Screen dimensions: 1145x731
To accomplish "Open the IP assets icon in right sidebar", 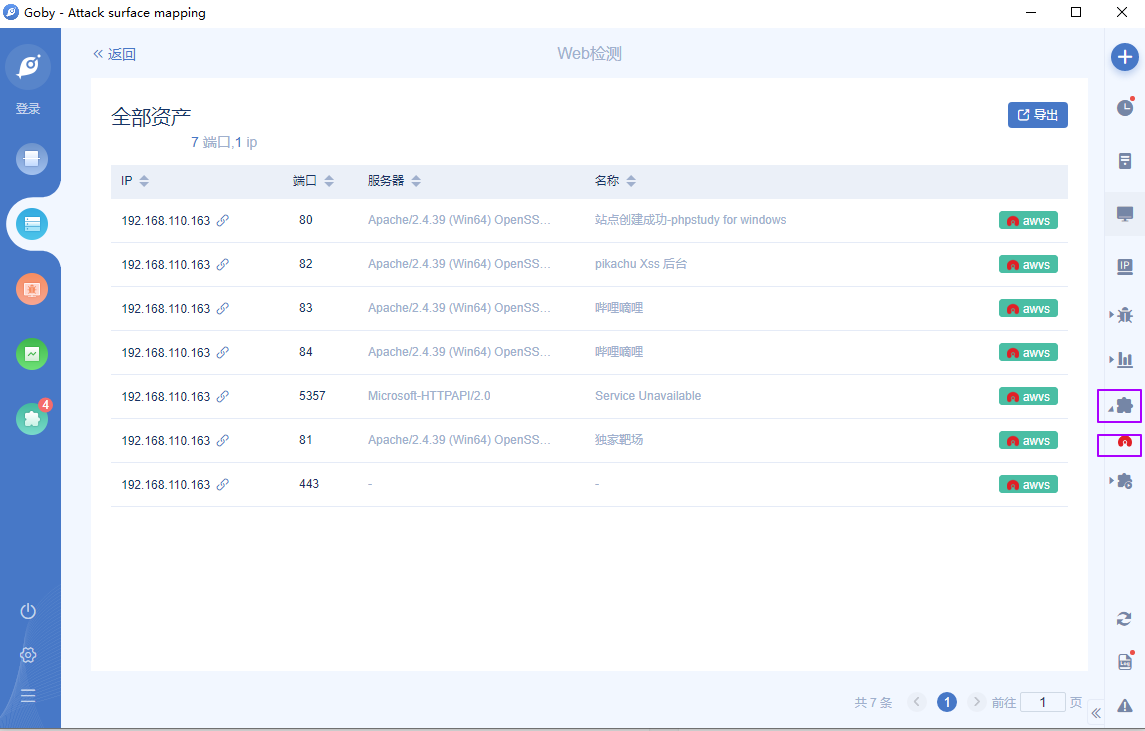I will tap(1125, 267).
